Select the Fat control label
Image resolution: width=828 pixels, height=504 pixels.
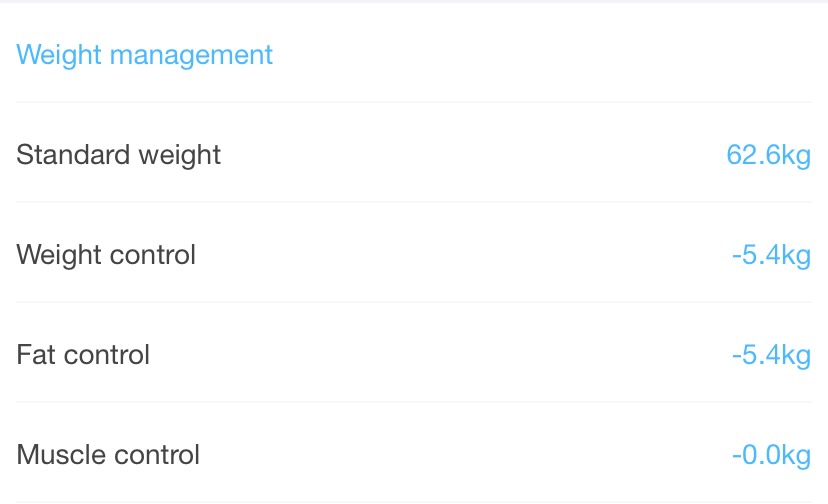[83, 354]
